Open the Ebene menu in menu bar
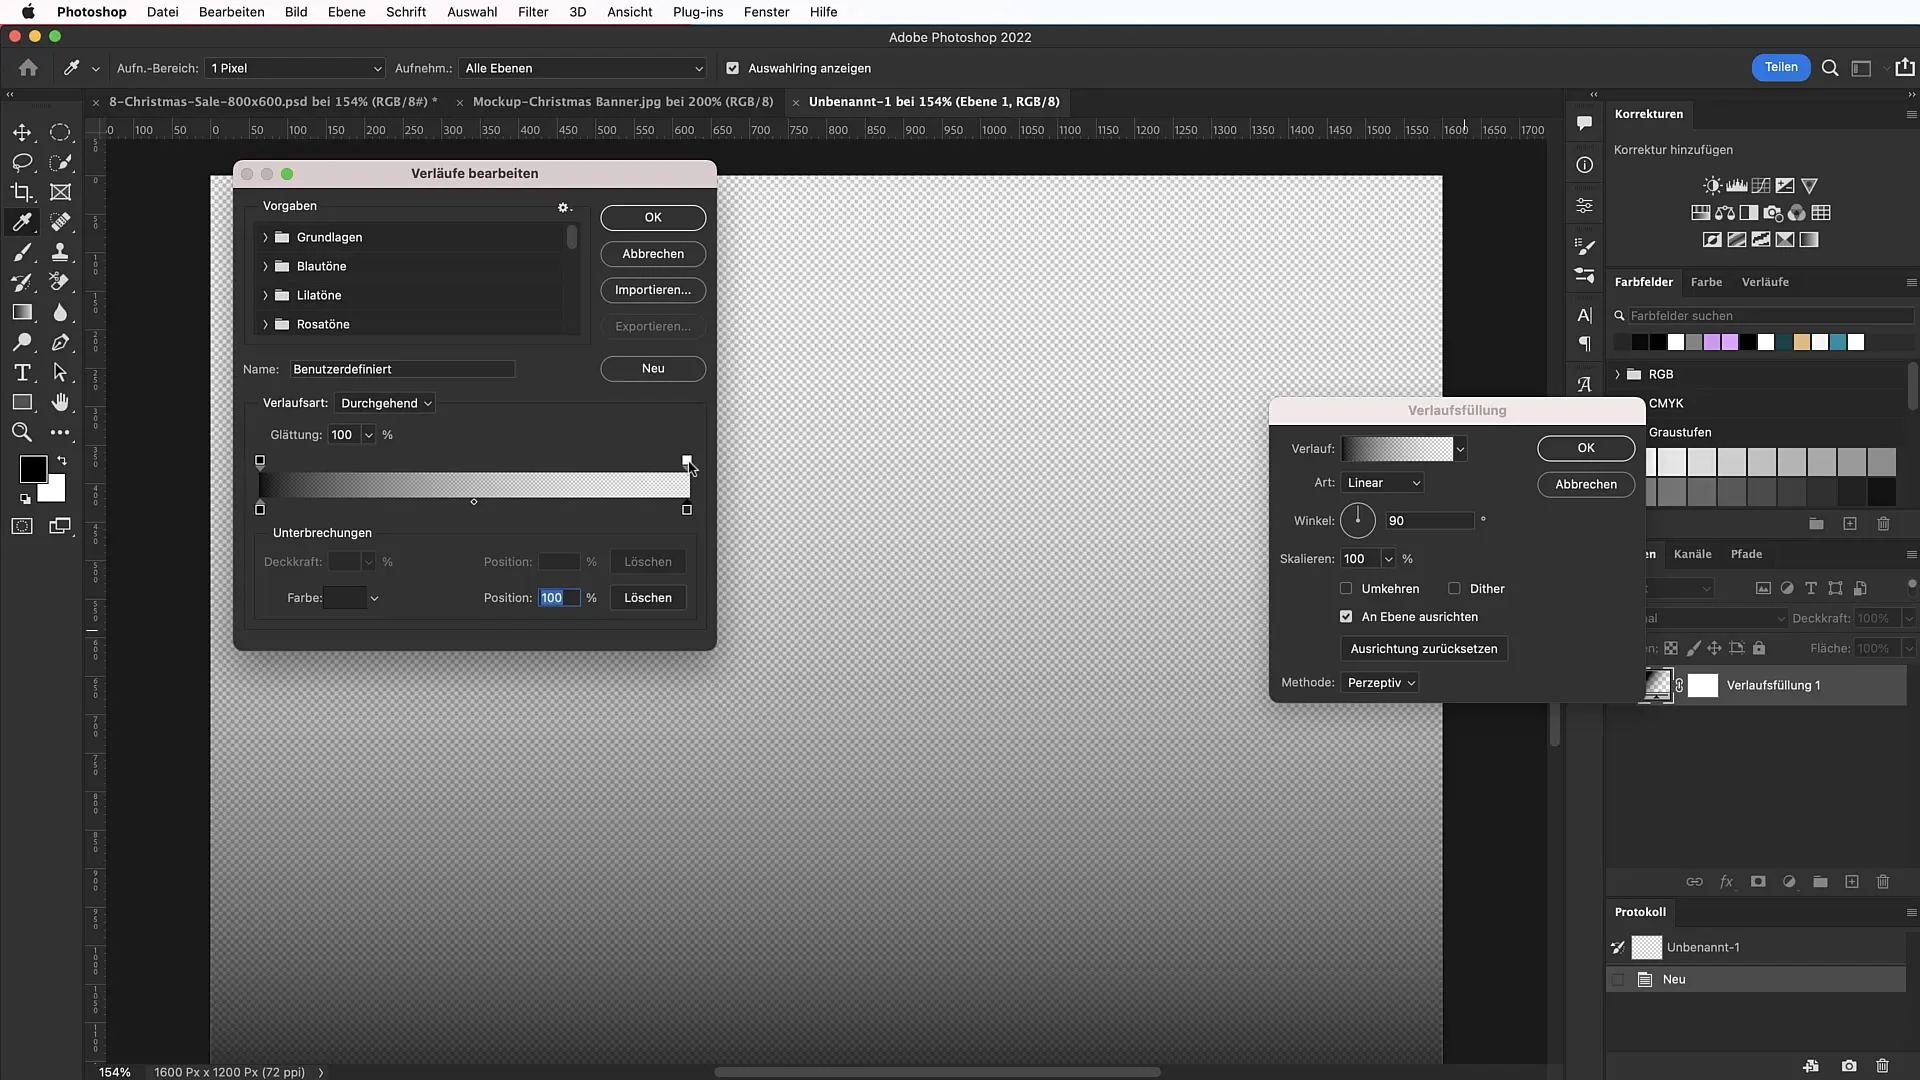This screenshot has width=1920, height=1080. [347, 12]
